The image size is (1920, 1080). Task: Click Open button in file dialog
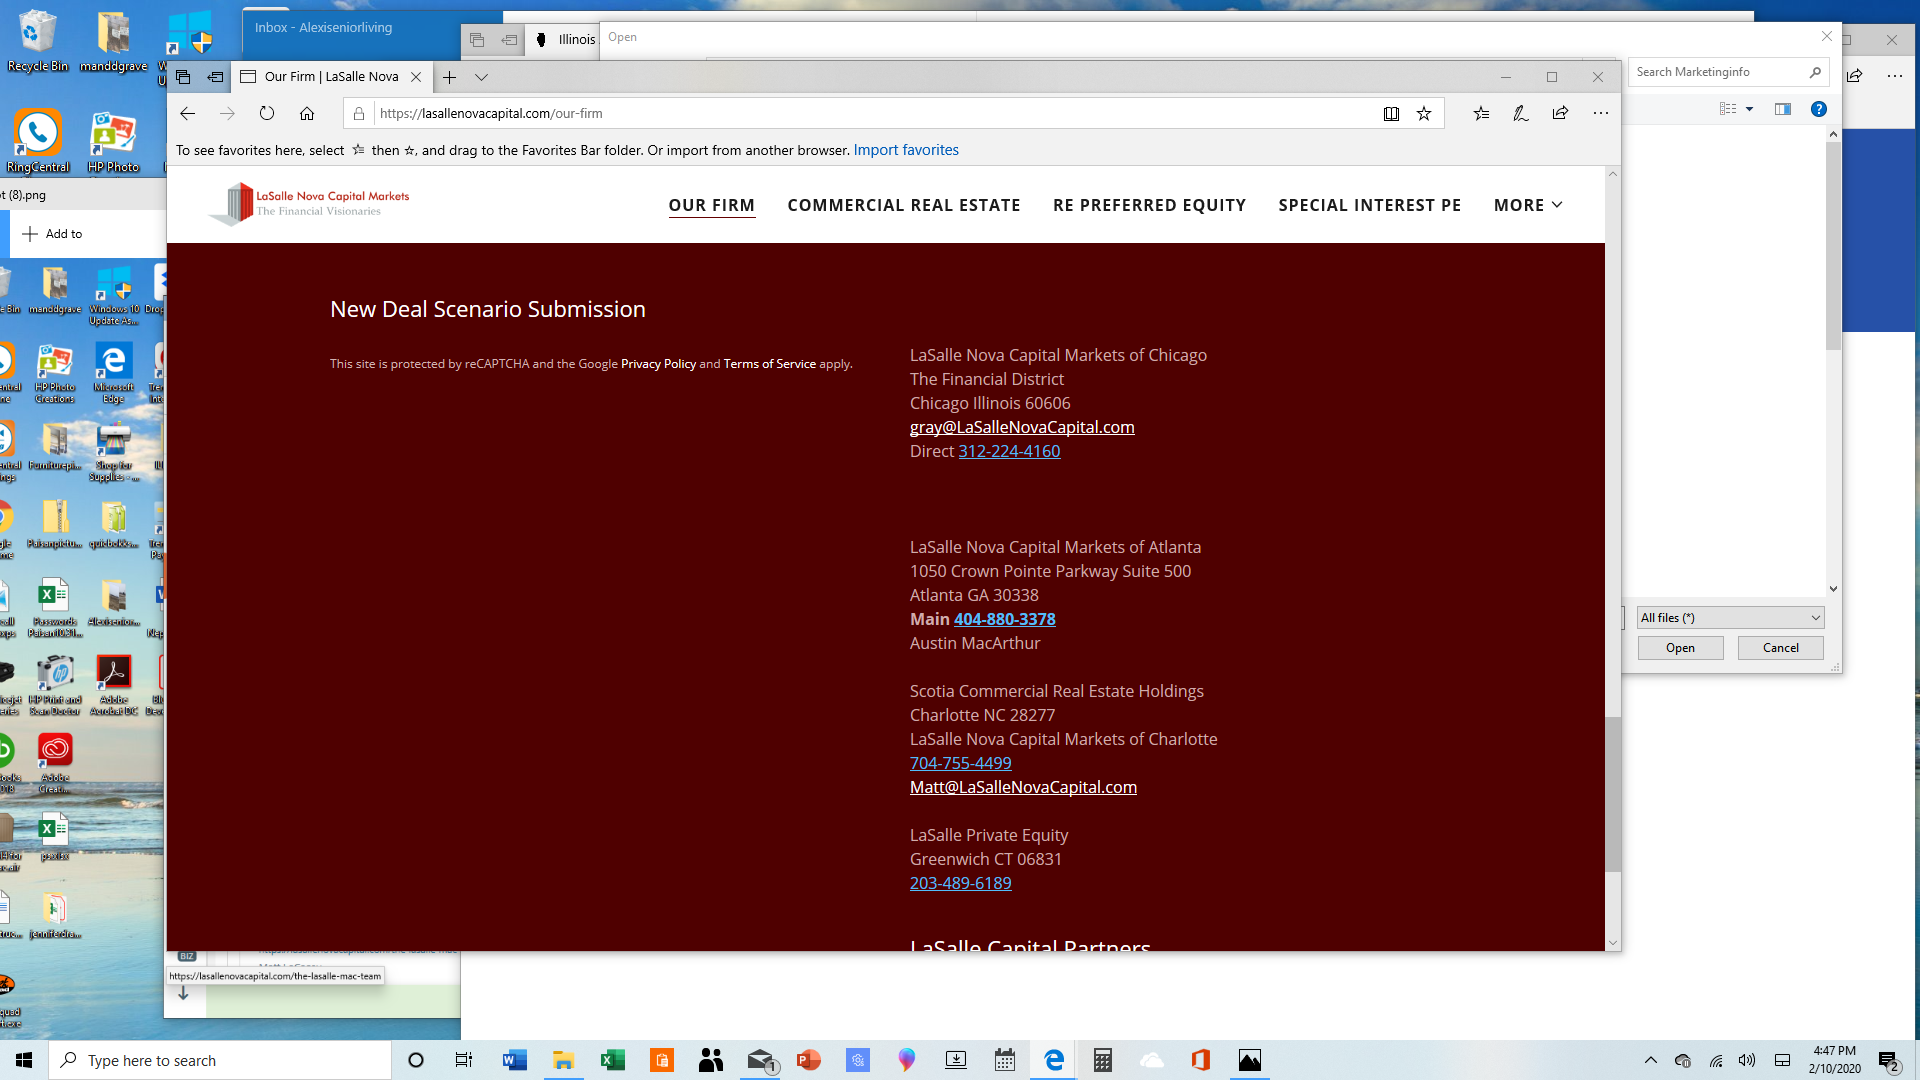pyautogui.click(x=1680, y=648)
